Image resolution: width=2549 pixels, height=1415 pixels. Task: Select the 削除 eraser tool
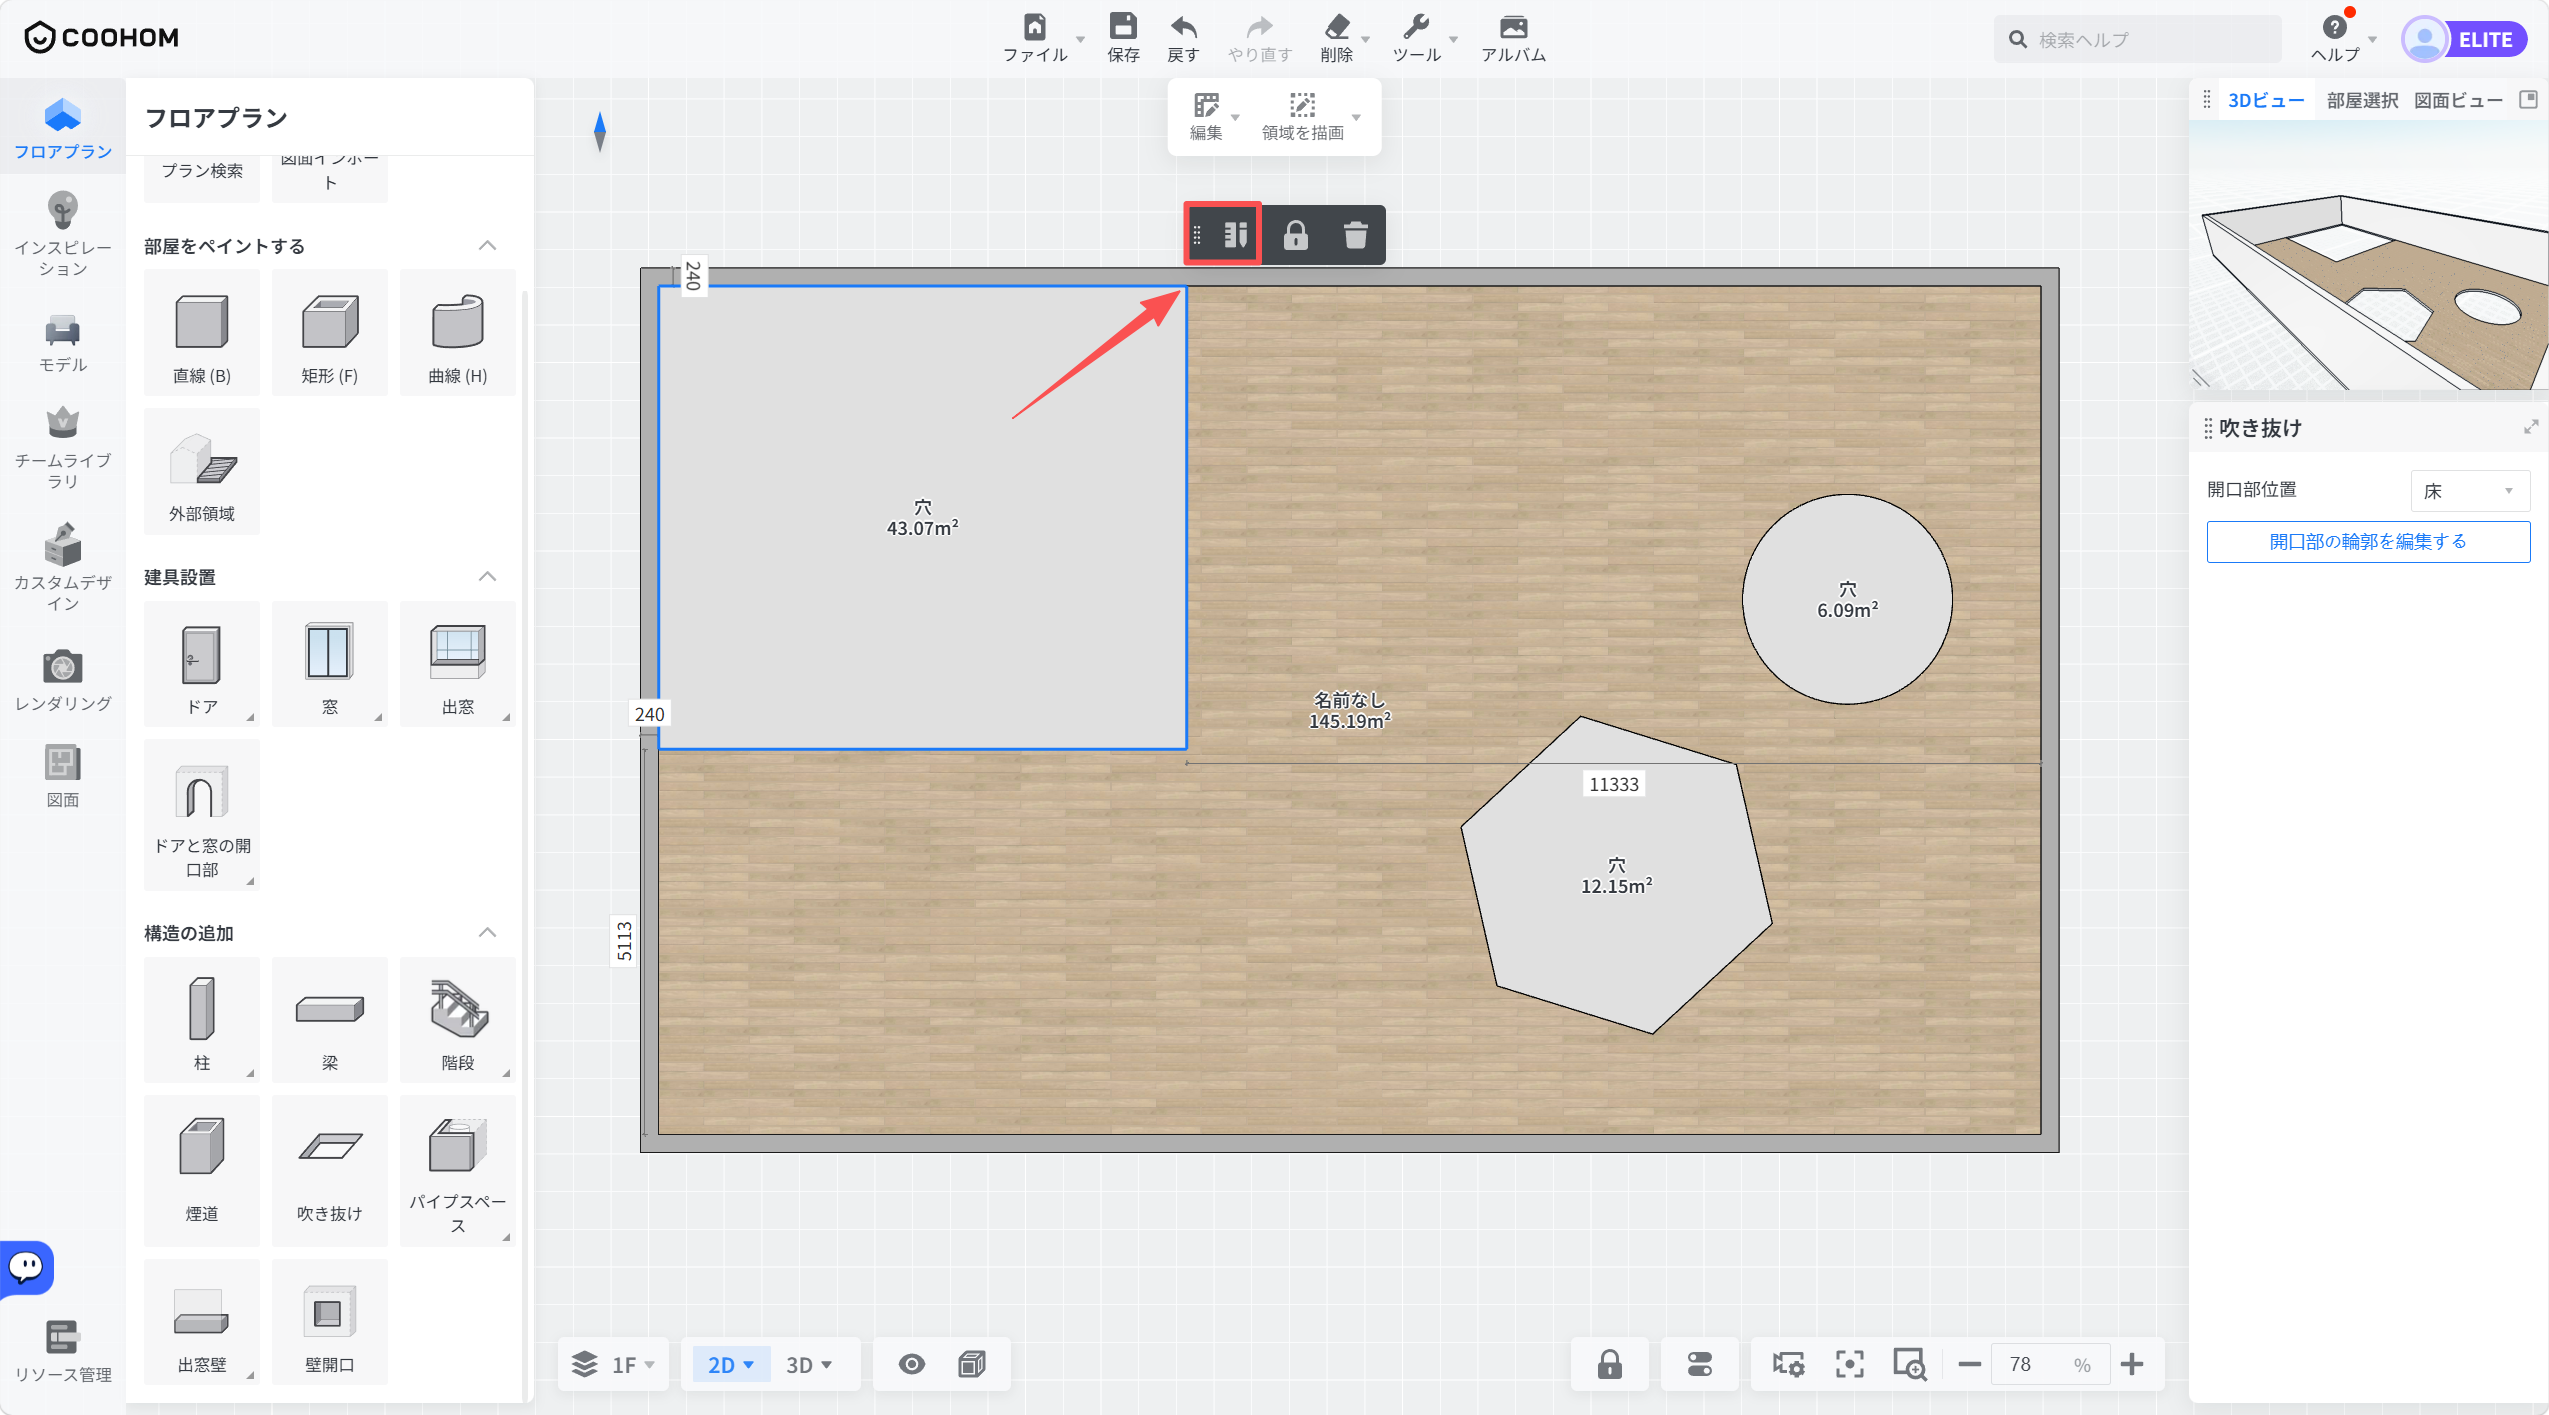(1337, 27)
